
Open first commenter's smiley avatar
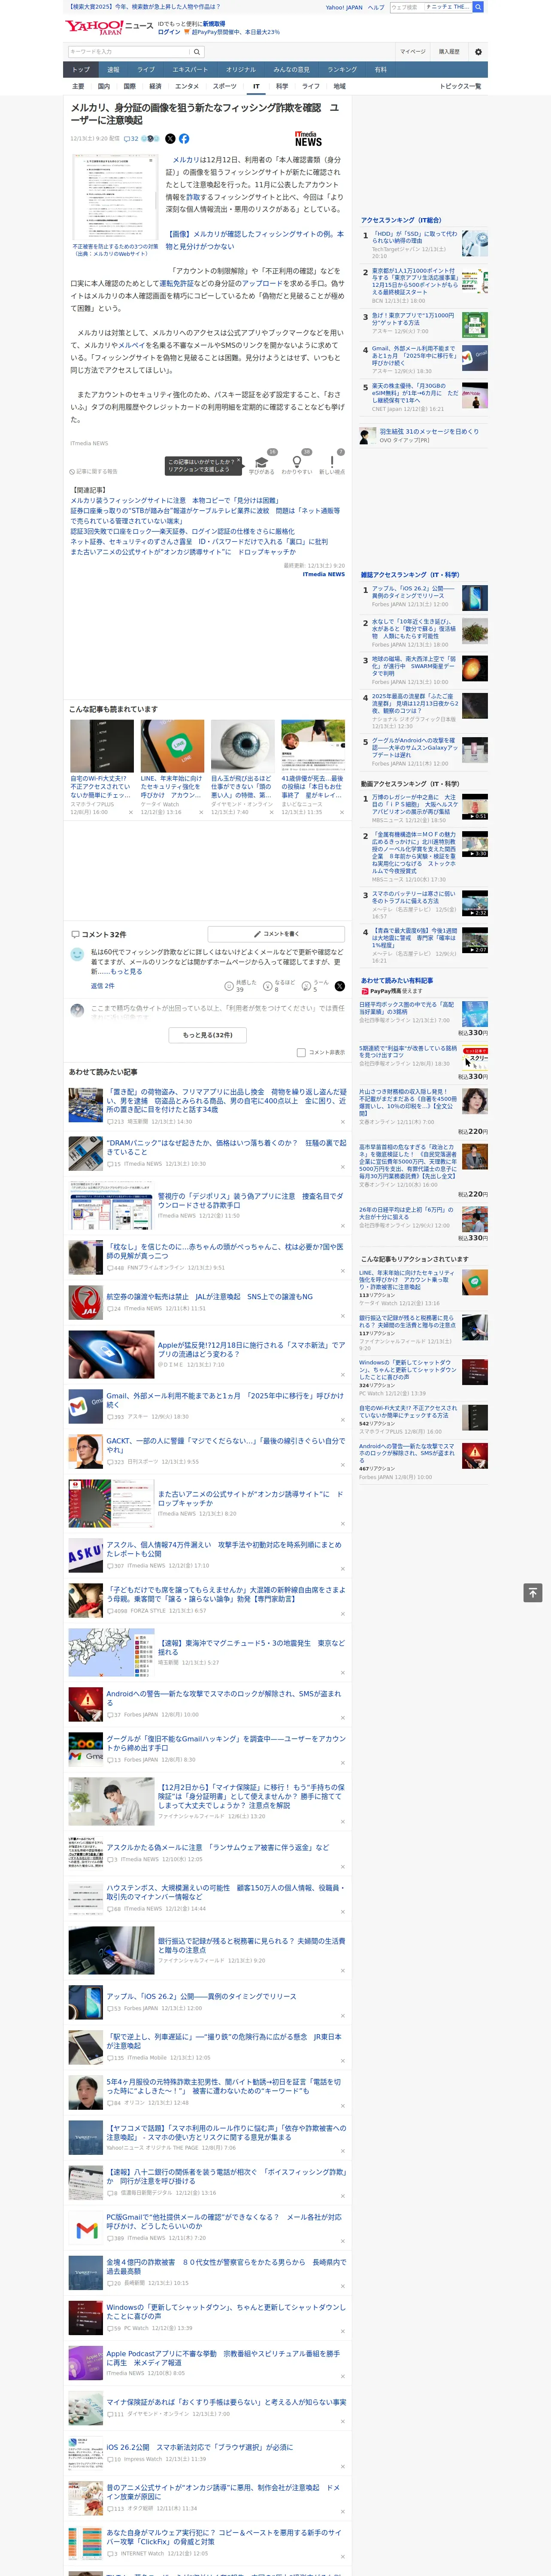pyautogui.click(x=77, y=955)
